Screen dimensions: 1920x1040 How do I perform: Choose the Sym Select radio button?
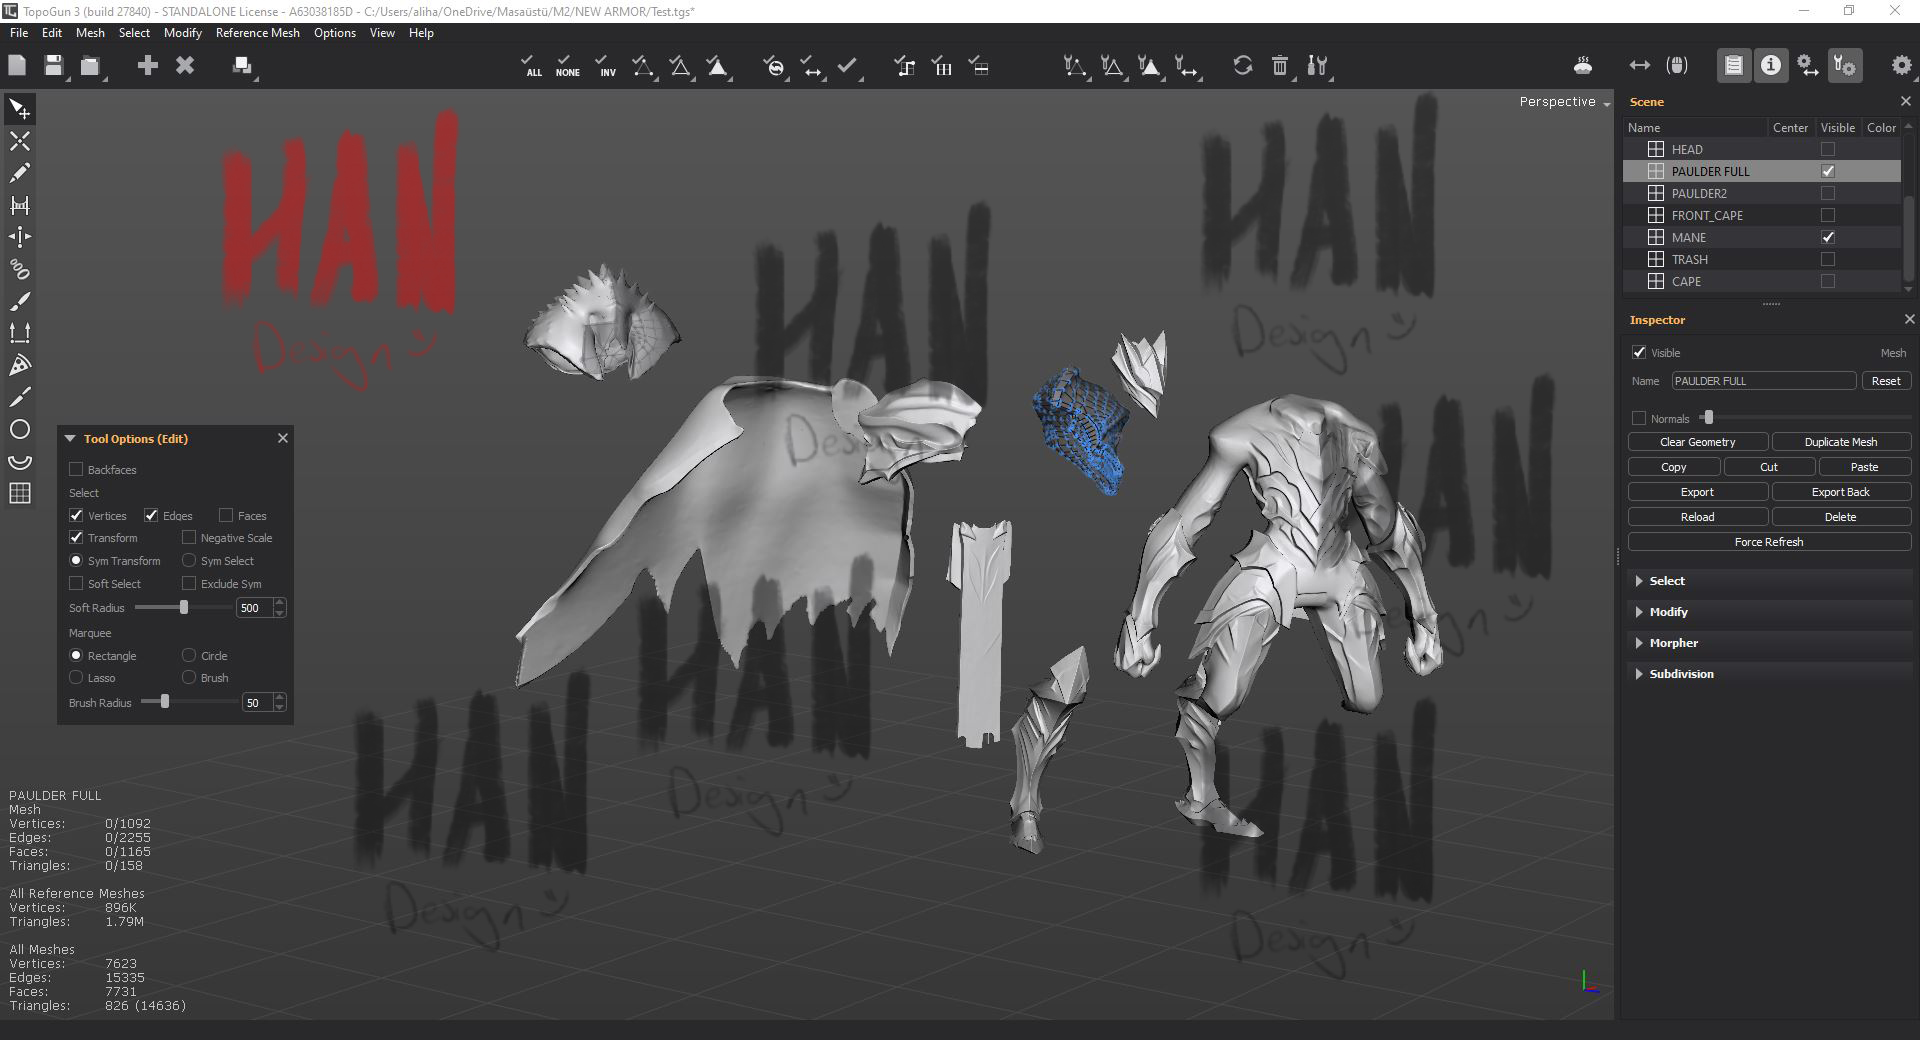pos(189,560)
